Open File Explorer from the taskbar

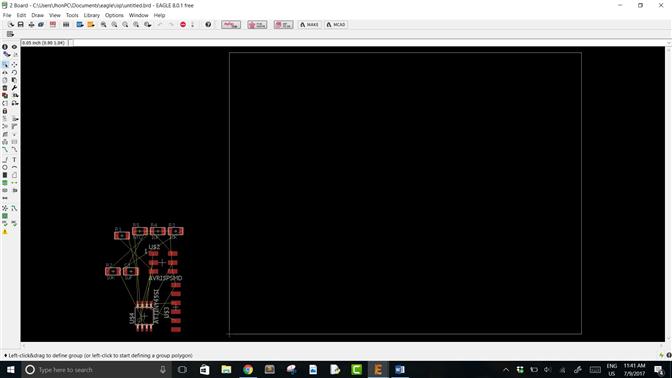226,369
